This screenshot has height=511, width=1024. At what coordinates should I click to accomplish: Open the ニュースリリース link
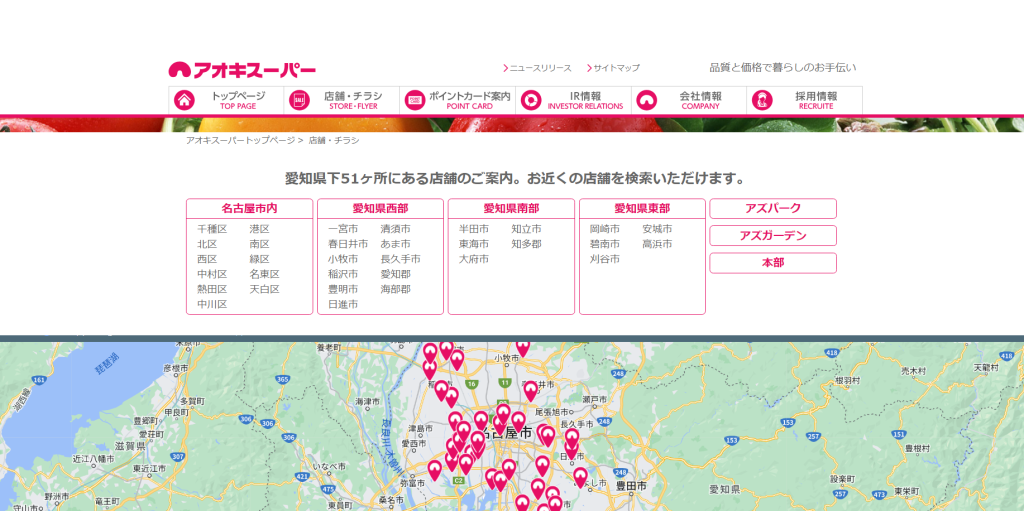[x=540, y=68]
